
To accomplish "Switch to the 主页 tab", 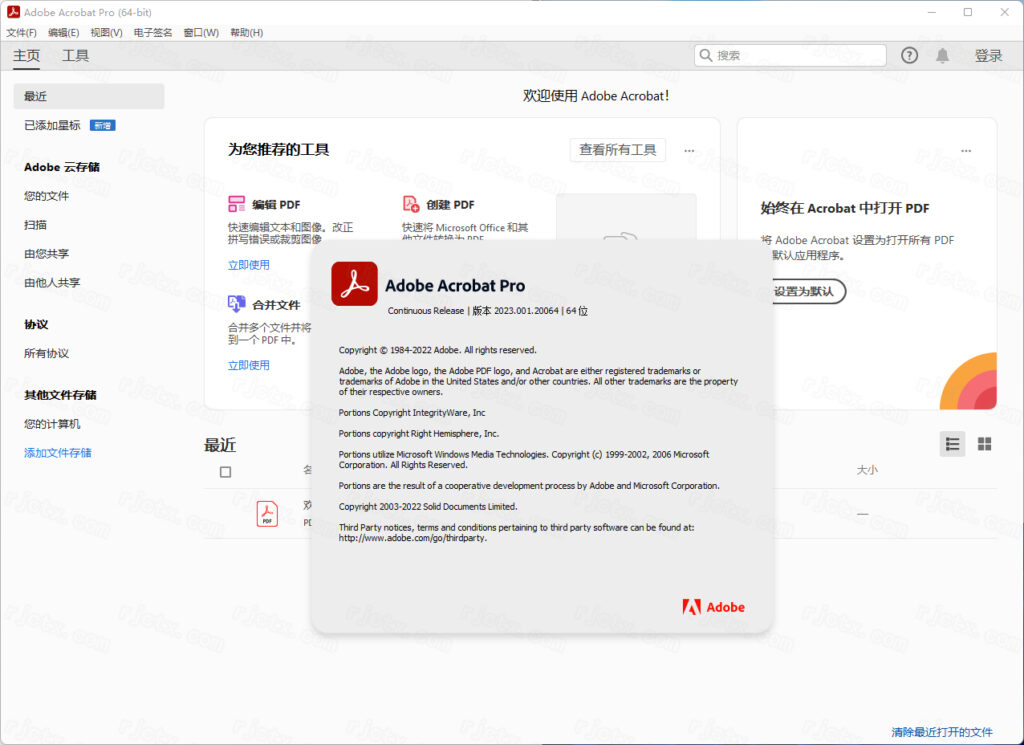I will pos(27,55).
